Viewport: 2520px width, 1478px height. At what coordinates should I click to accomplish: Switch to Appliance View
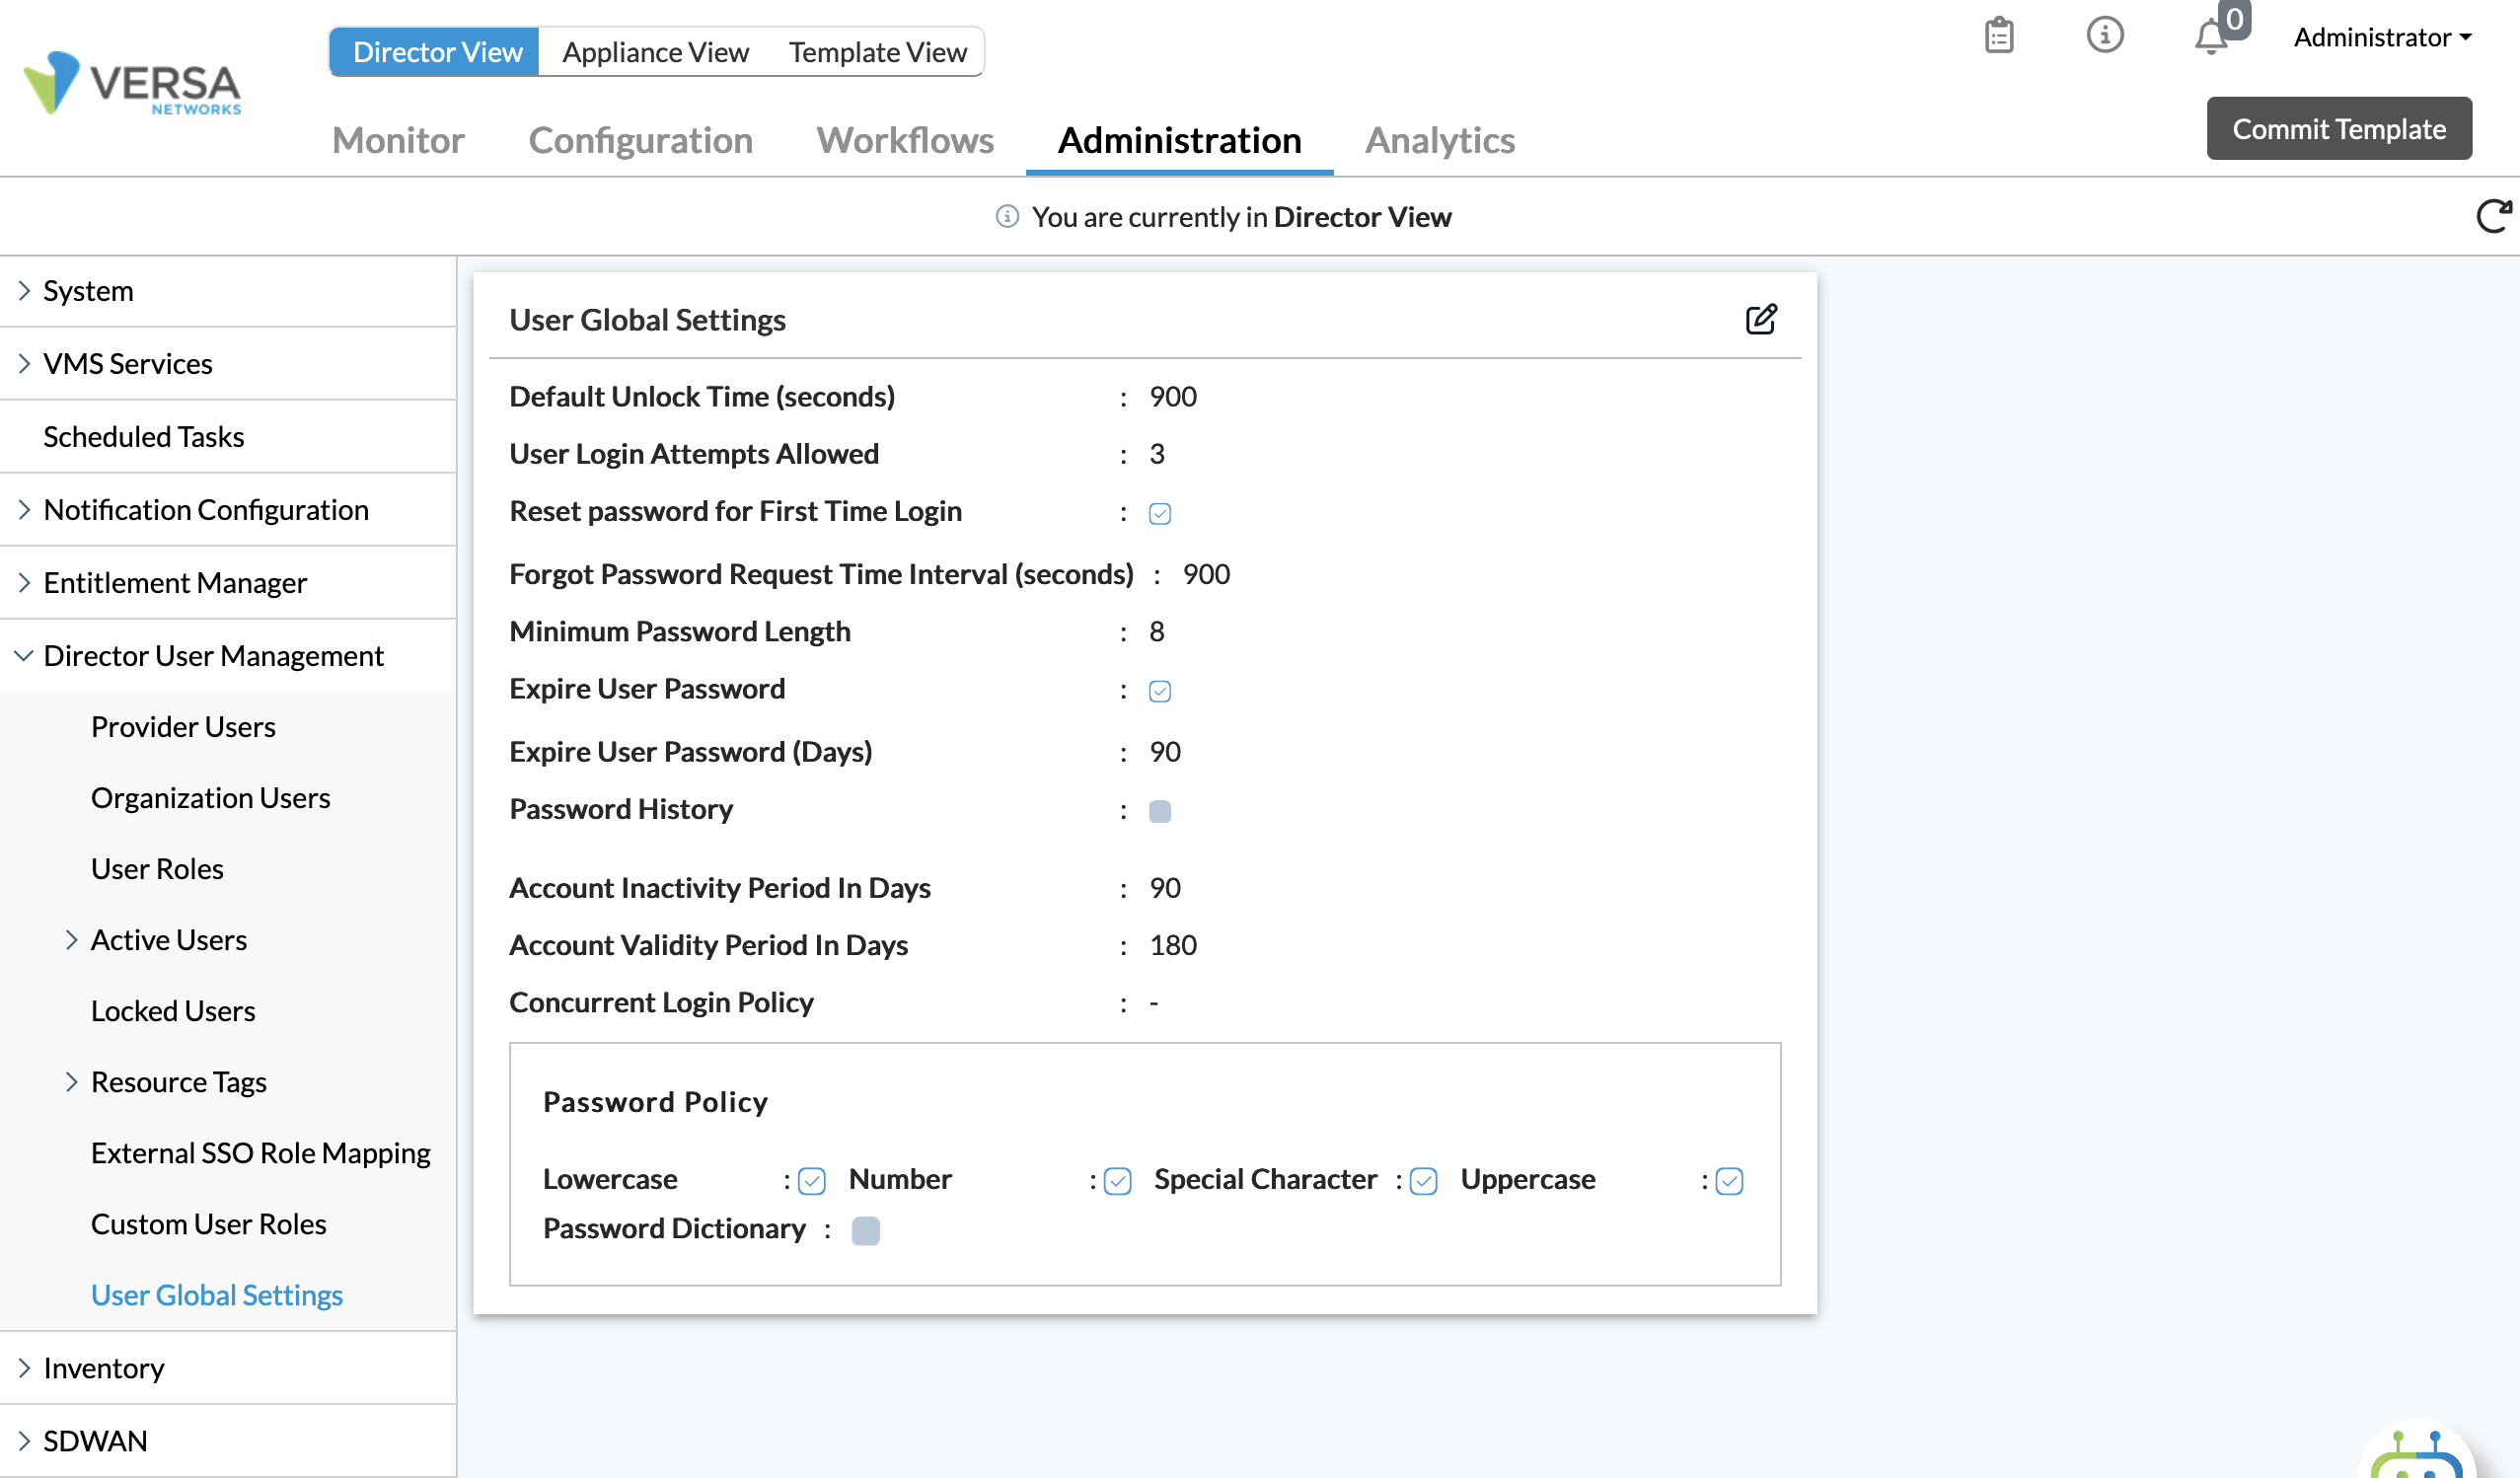tap(655, 51)
